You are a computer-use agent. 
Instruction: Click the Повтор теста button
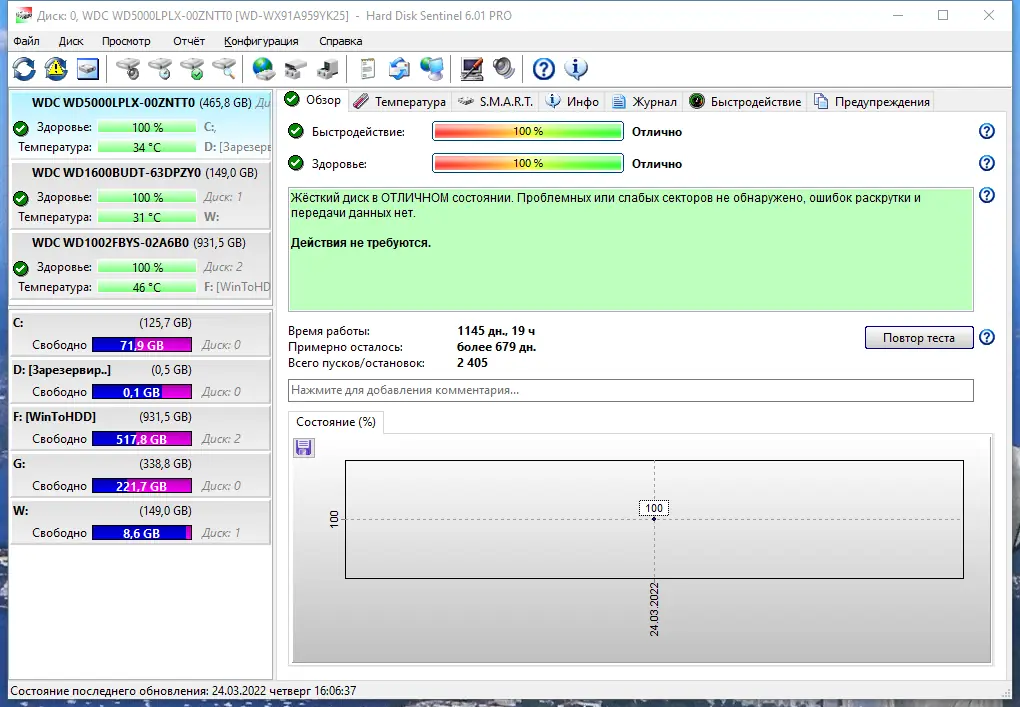click(x=919, y=338)
